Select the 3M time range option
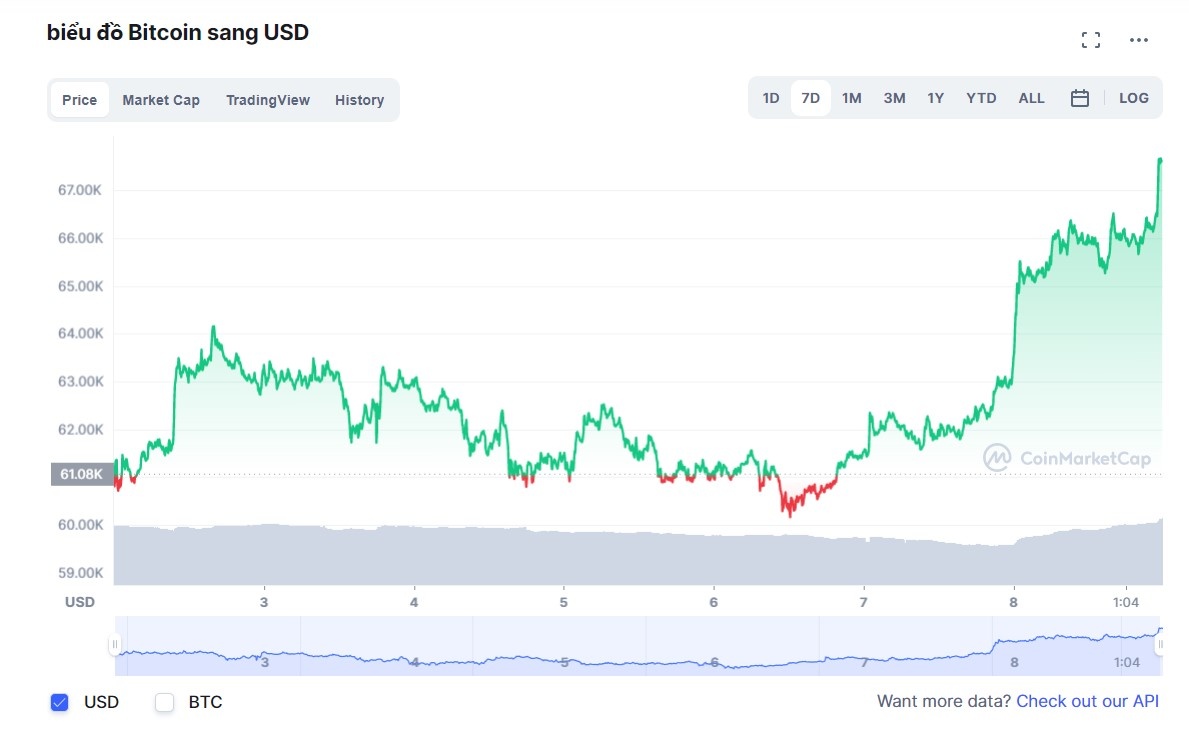The height and width of the screenshot is (745, 1189). 893,97
